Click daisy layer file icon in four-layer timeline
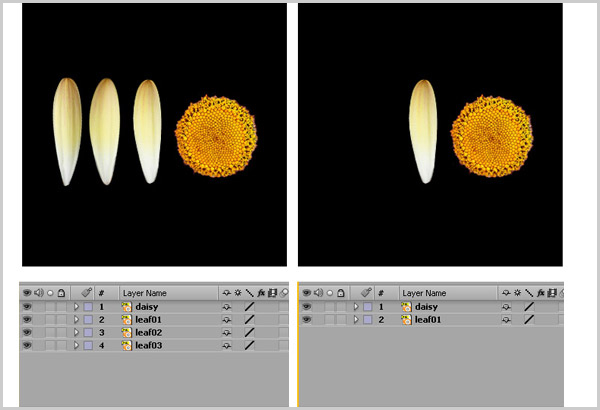Screen dimensions: 600x410 (127, 307)
